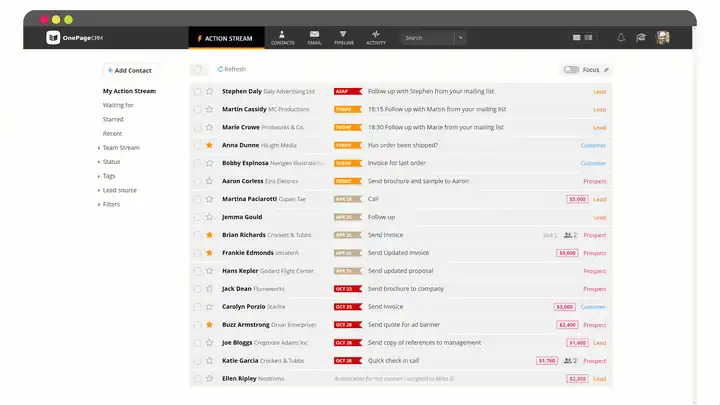The height and width of the screenshot is (405, 720).
Task: Click the Refresh button
Action: 232,69
